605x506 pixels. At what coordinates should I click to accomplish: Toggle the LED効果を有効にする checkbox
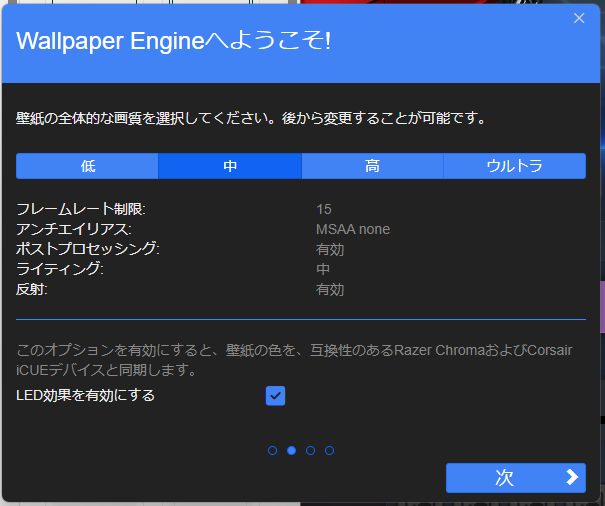click(275, 396)
